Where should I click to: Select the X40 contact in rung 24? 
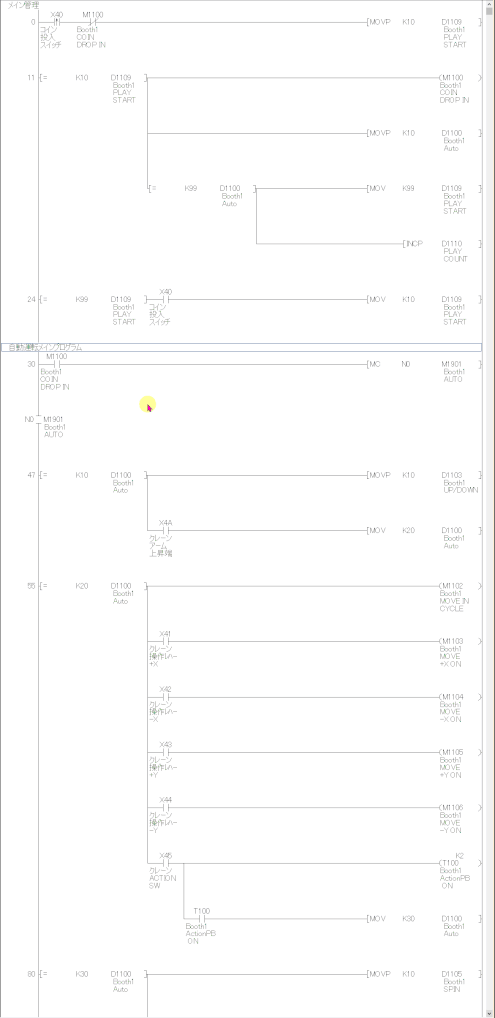[166, 300]
